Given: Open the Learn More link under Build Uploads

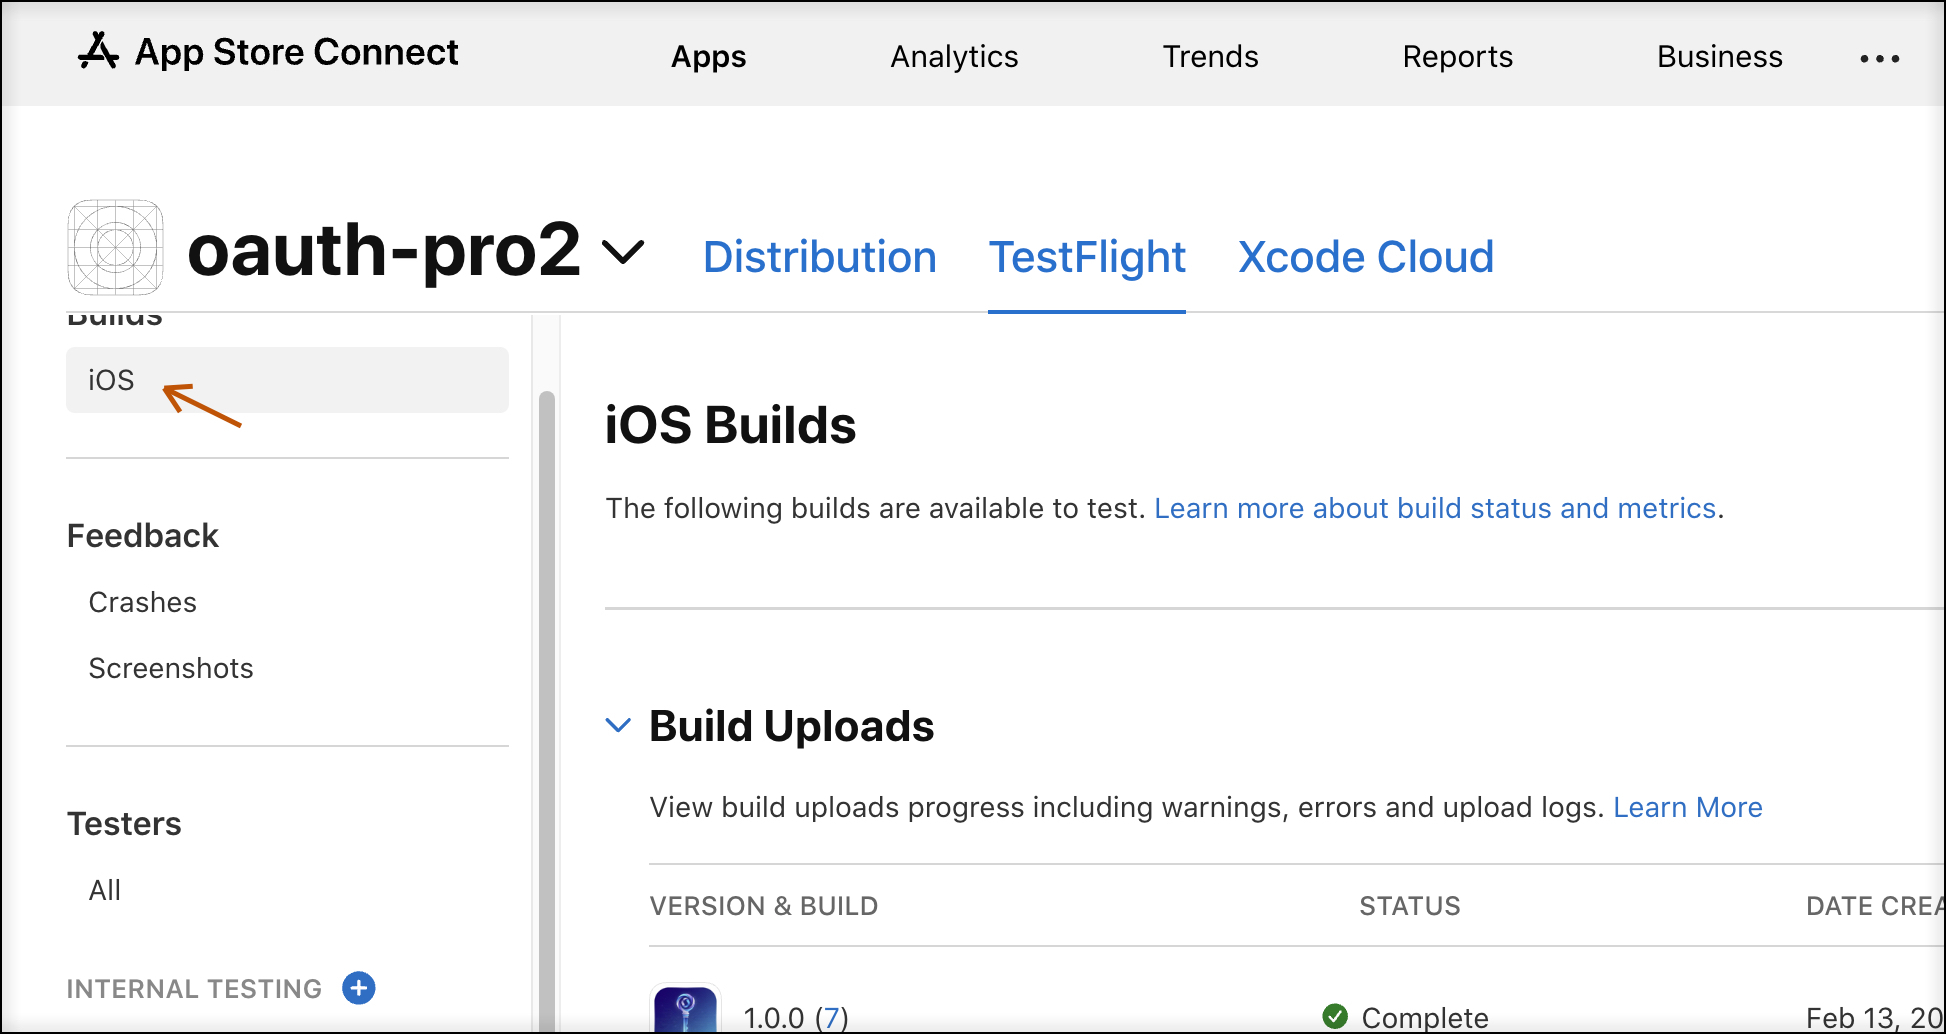Looking at the screenshot, I should (1688, 807).
